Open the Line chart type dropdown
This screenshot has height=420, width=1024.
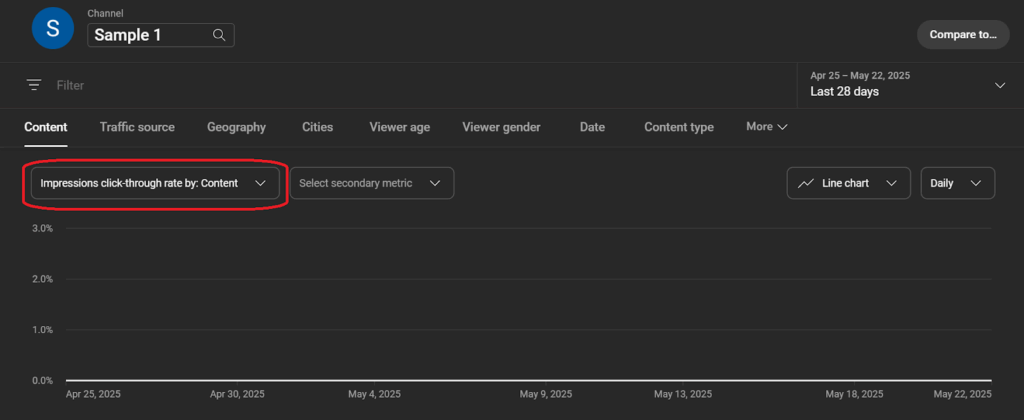(x=848, y=184)
